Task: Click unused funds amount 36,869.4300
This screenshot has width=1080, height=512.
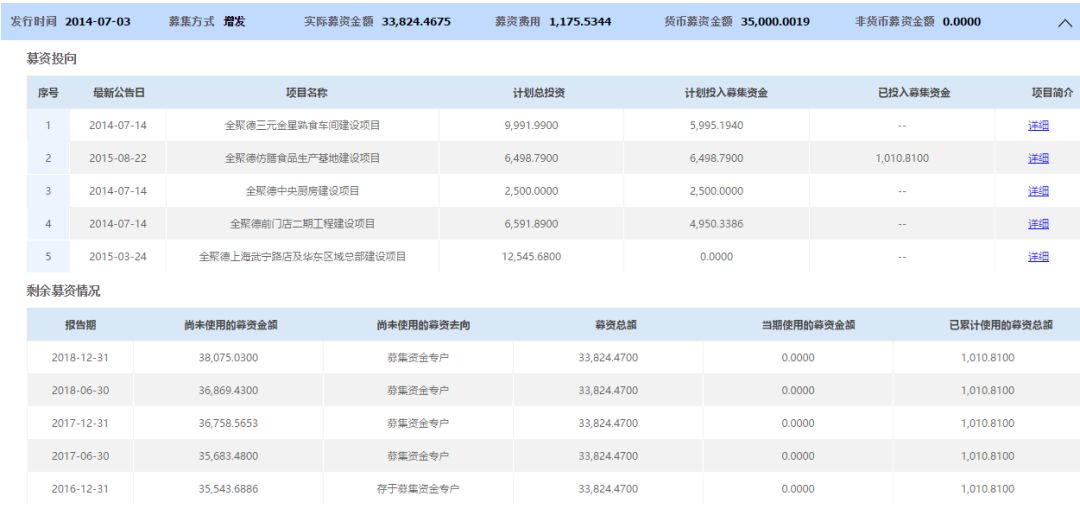Action: pyautogui.click(x=228, y=391)
